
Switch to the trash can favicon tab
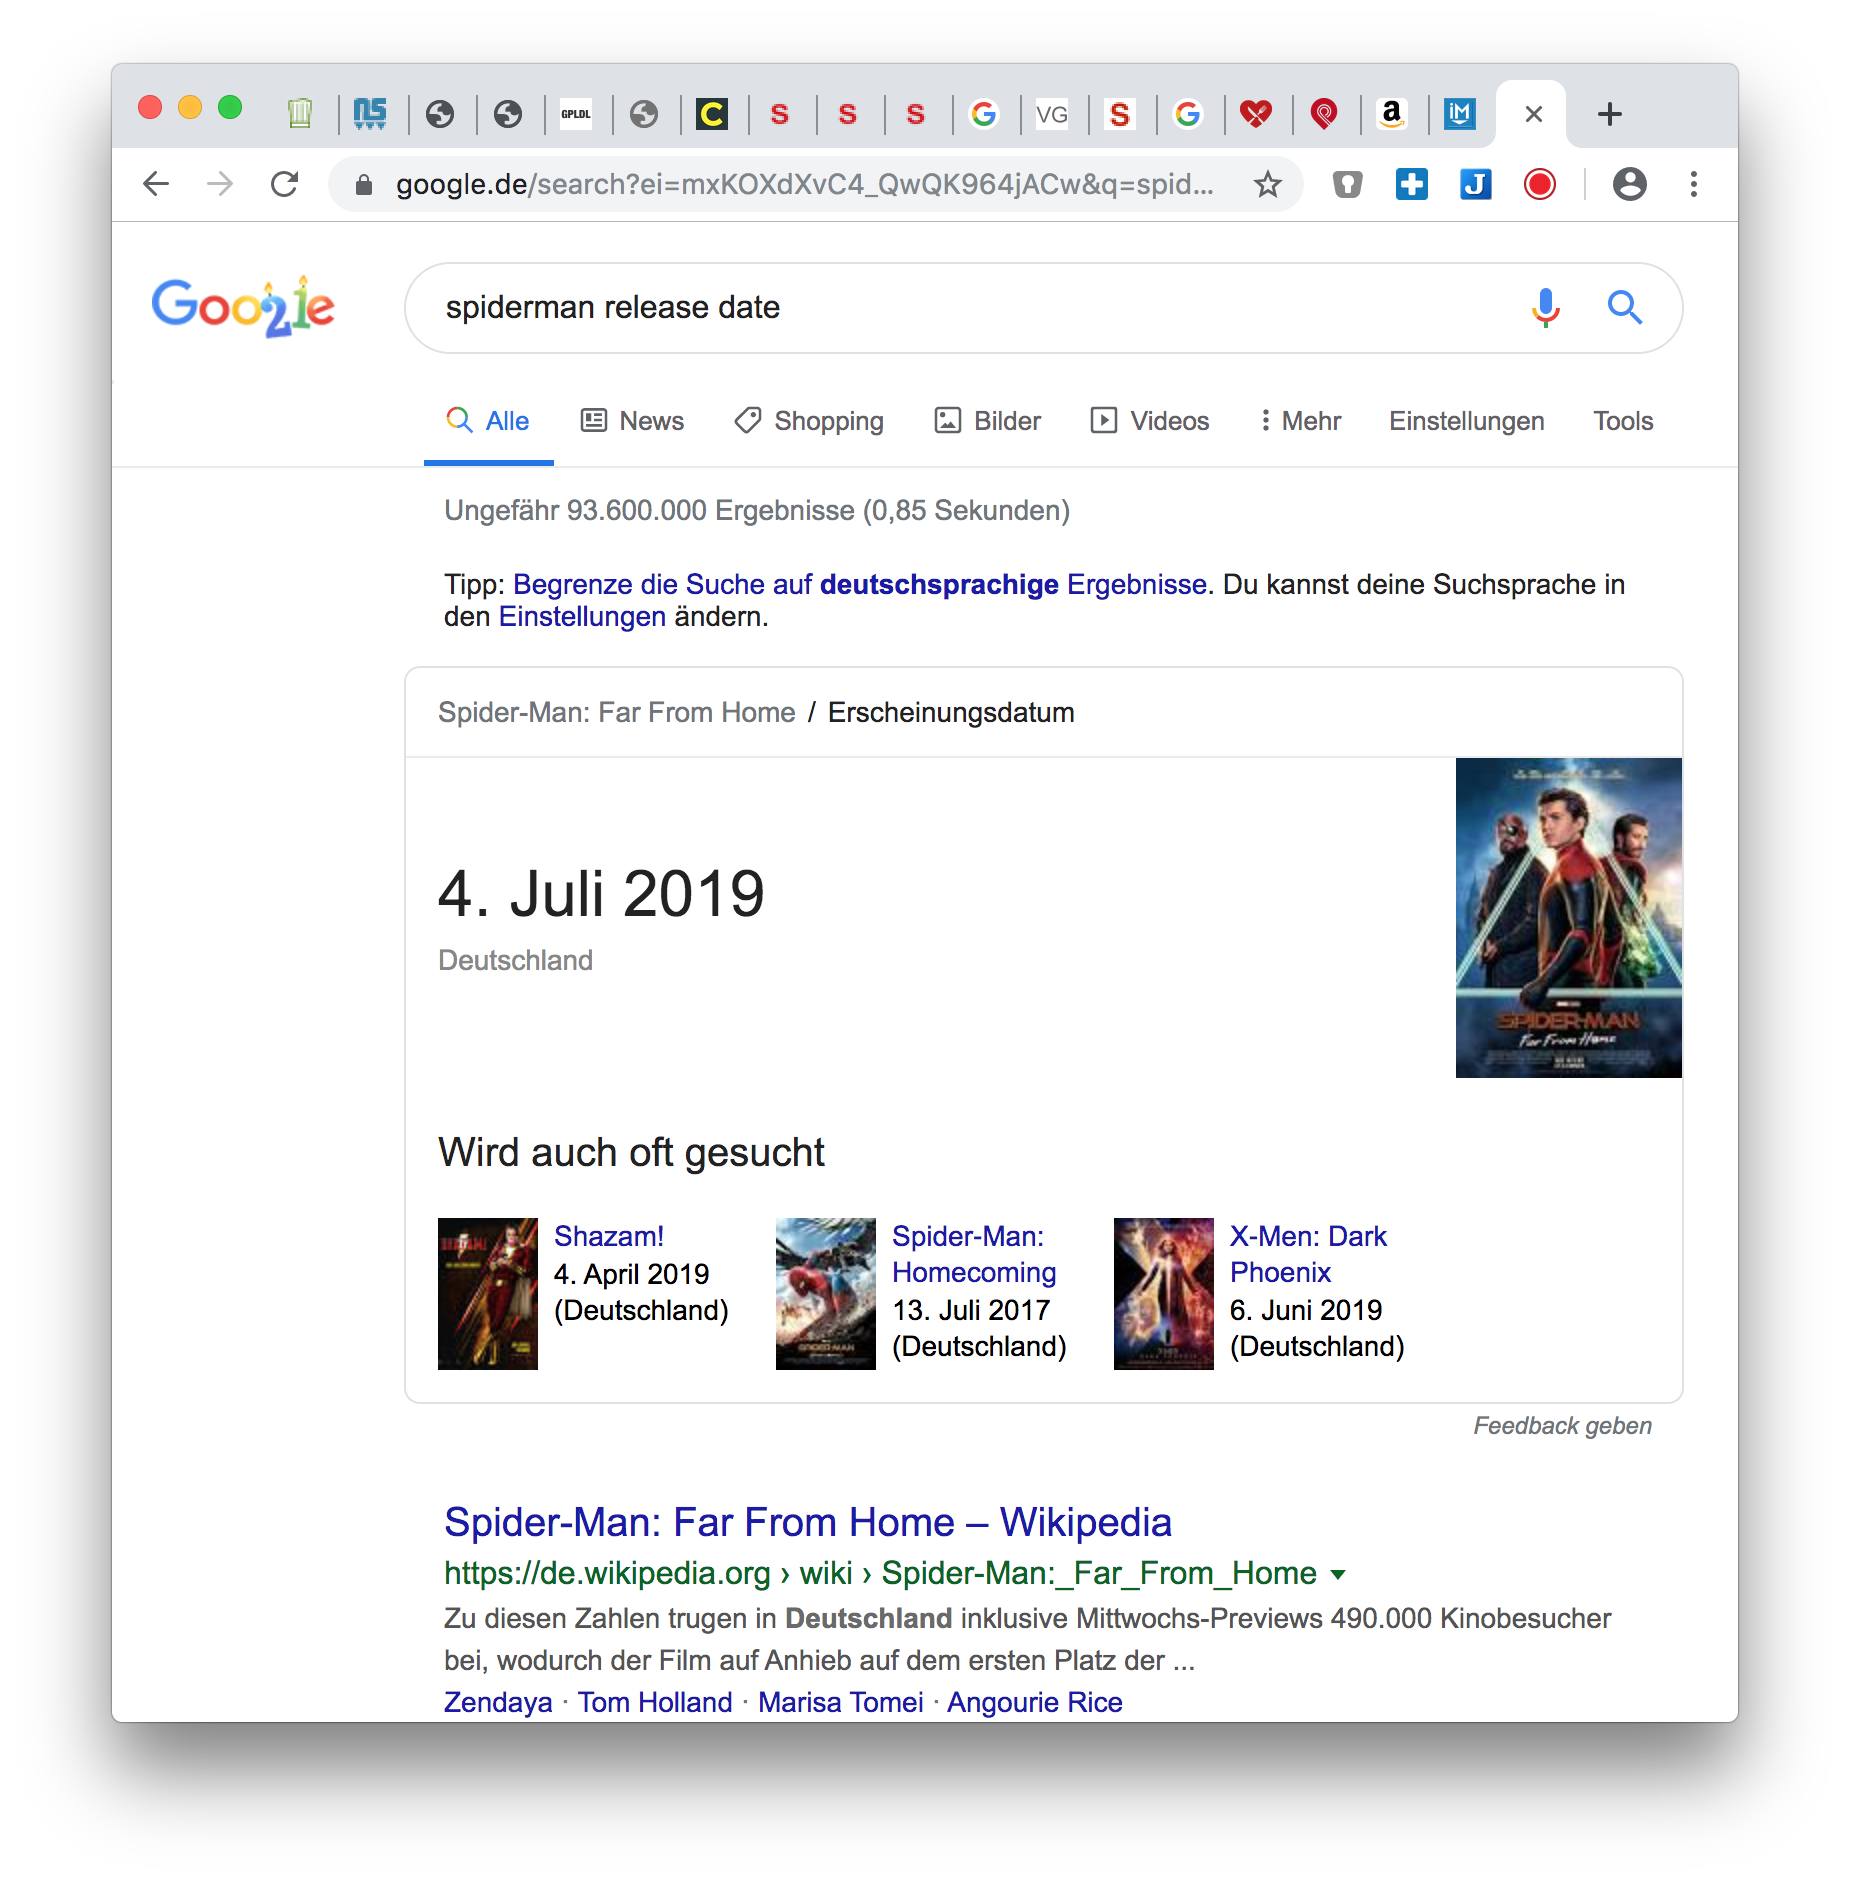(x=300, y=114)
